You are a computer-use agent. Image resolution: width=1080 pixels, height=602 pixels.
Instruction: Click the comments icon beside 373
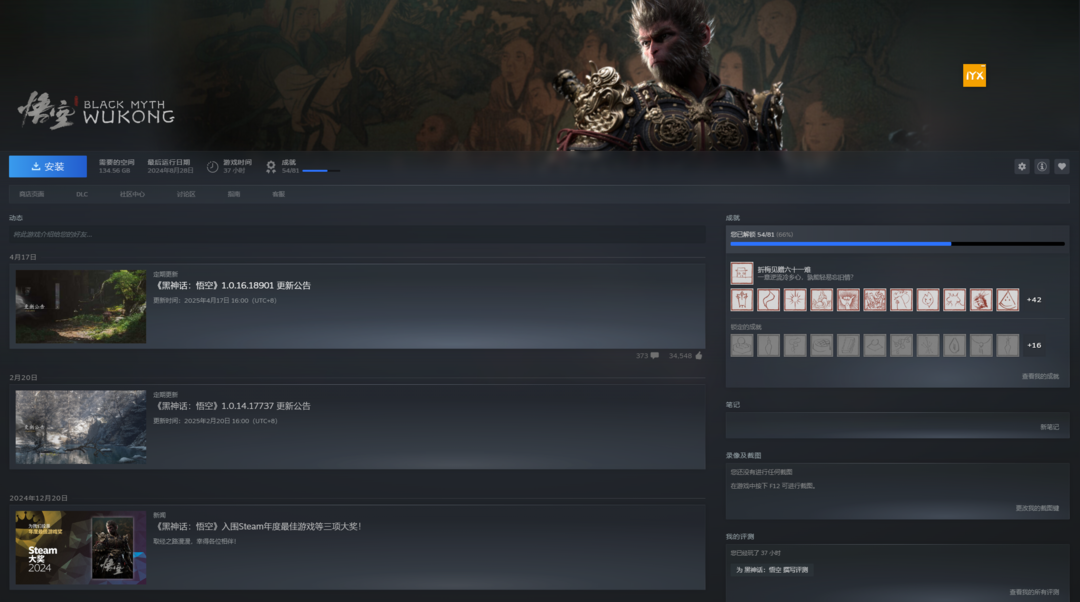654,355
